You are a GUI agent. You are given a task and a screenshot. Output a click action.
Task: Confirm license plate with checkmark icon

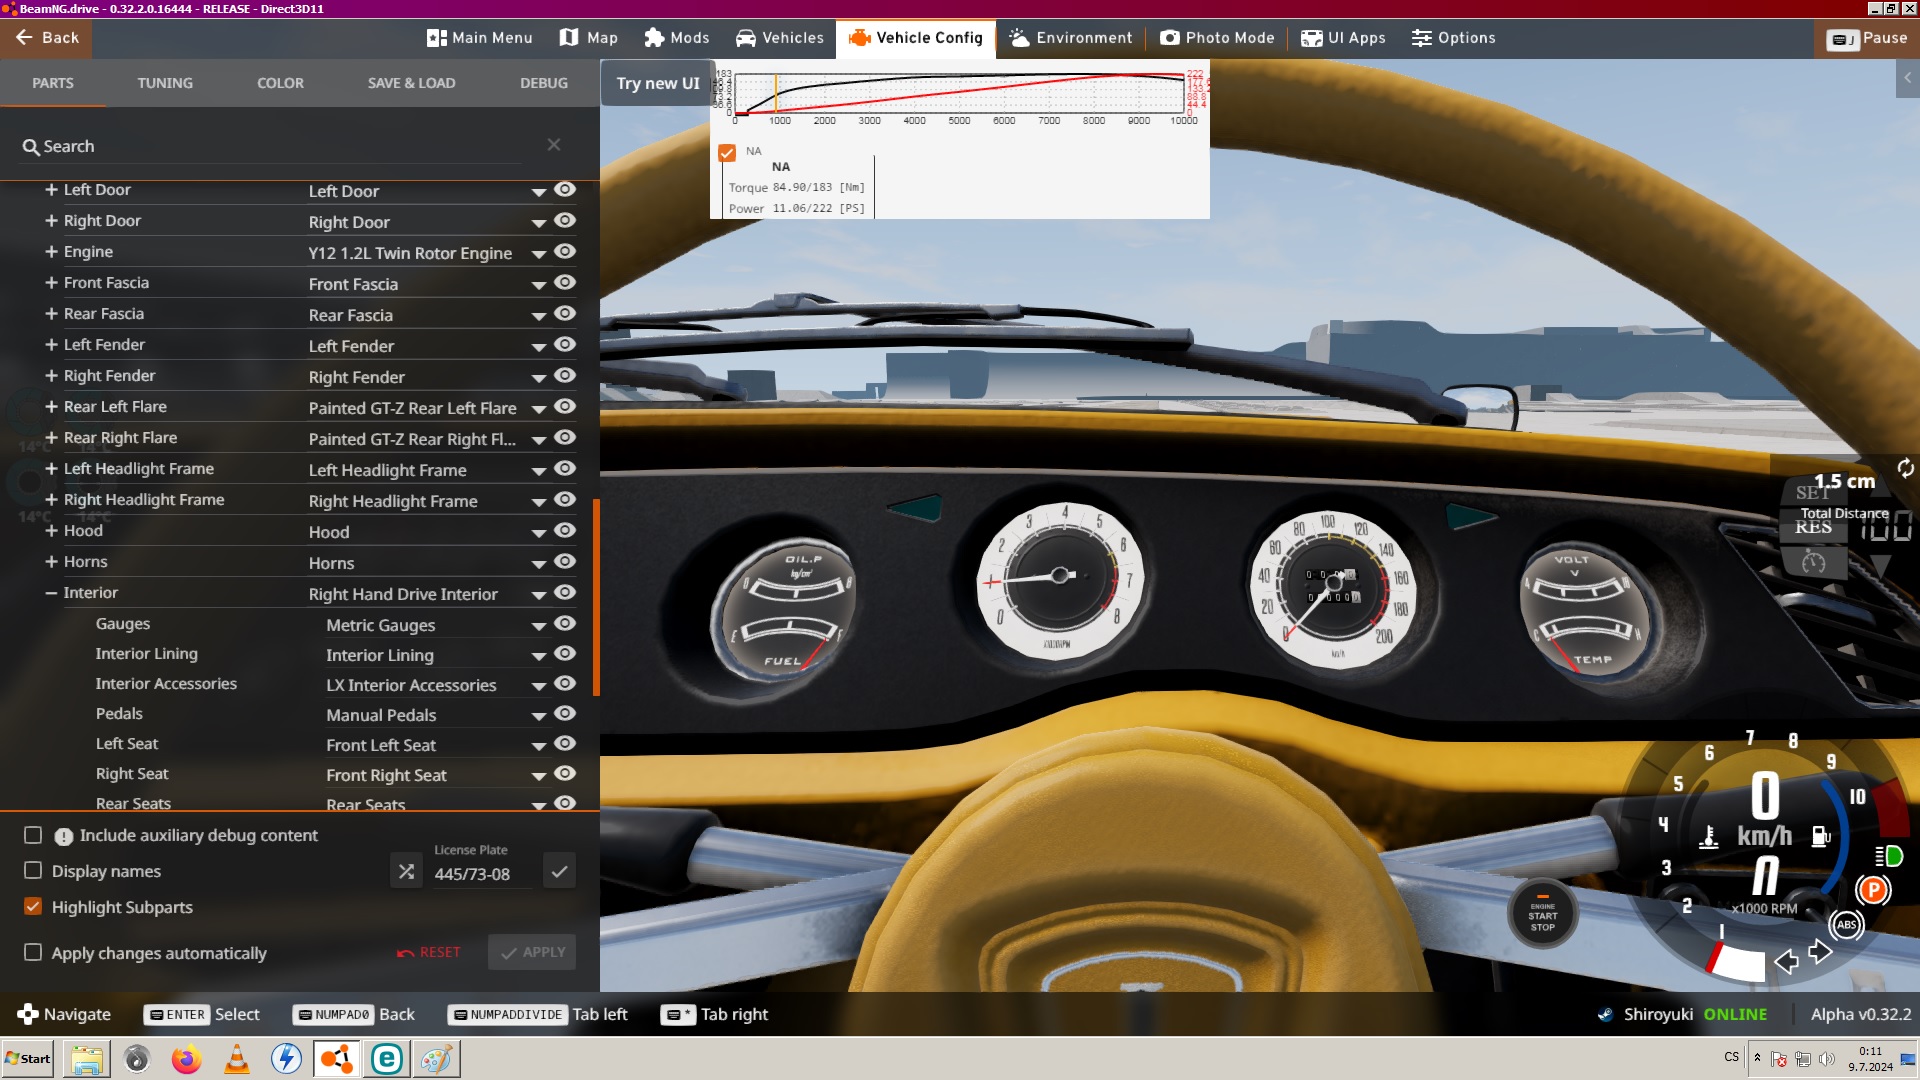tap(559, 871)
